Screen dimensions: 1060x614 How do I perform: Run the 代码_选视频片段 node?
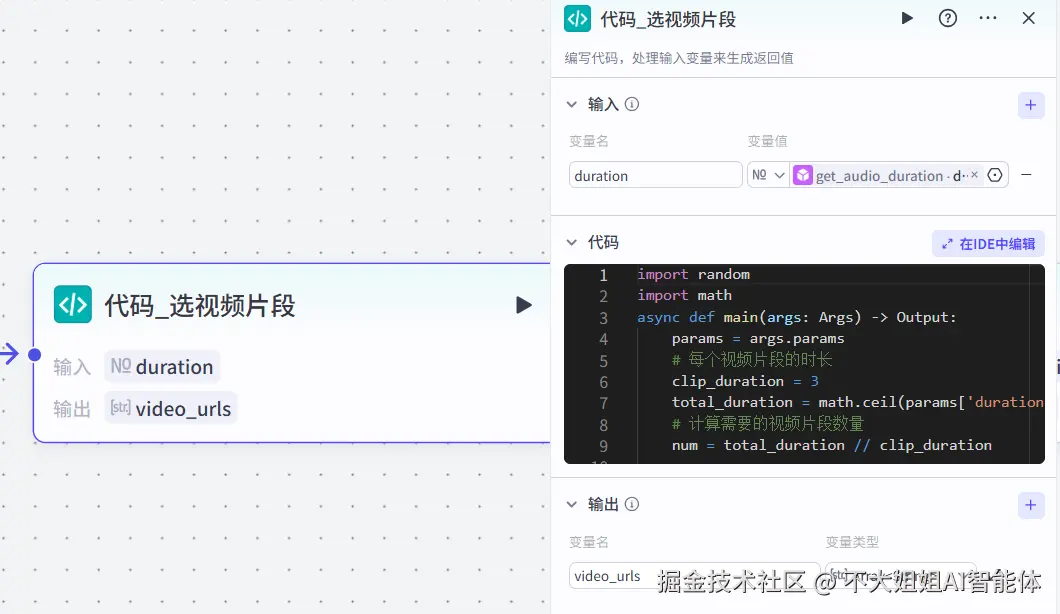point(906,18)
